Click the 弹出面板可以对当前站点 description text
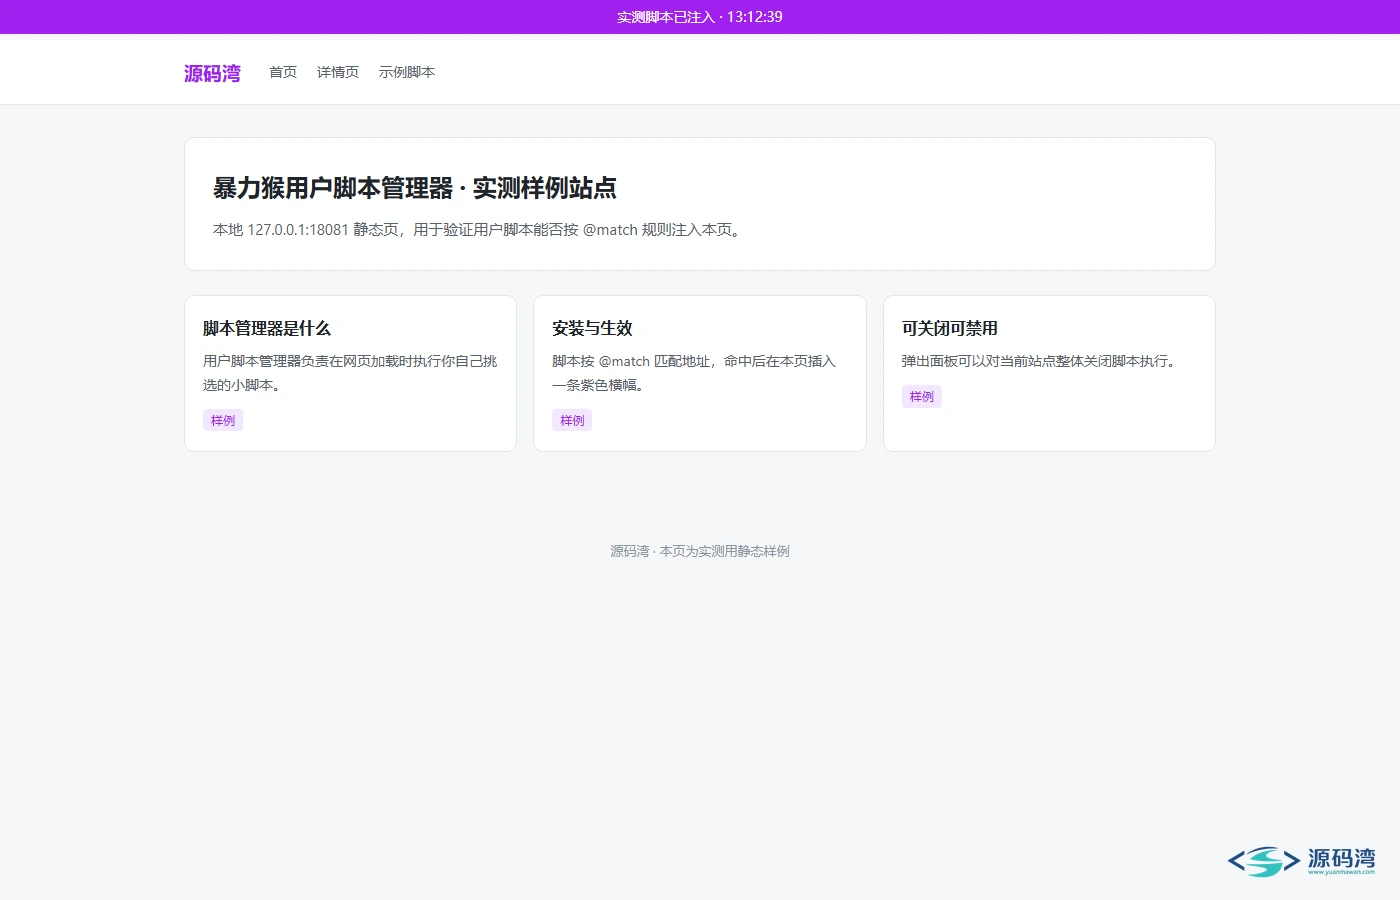 point(1041,361)
